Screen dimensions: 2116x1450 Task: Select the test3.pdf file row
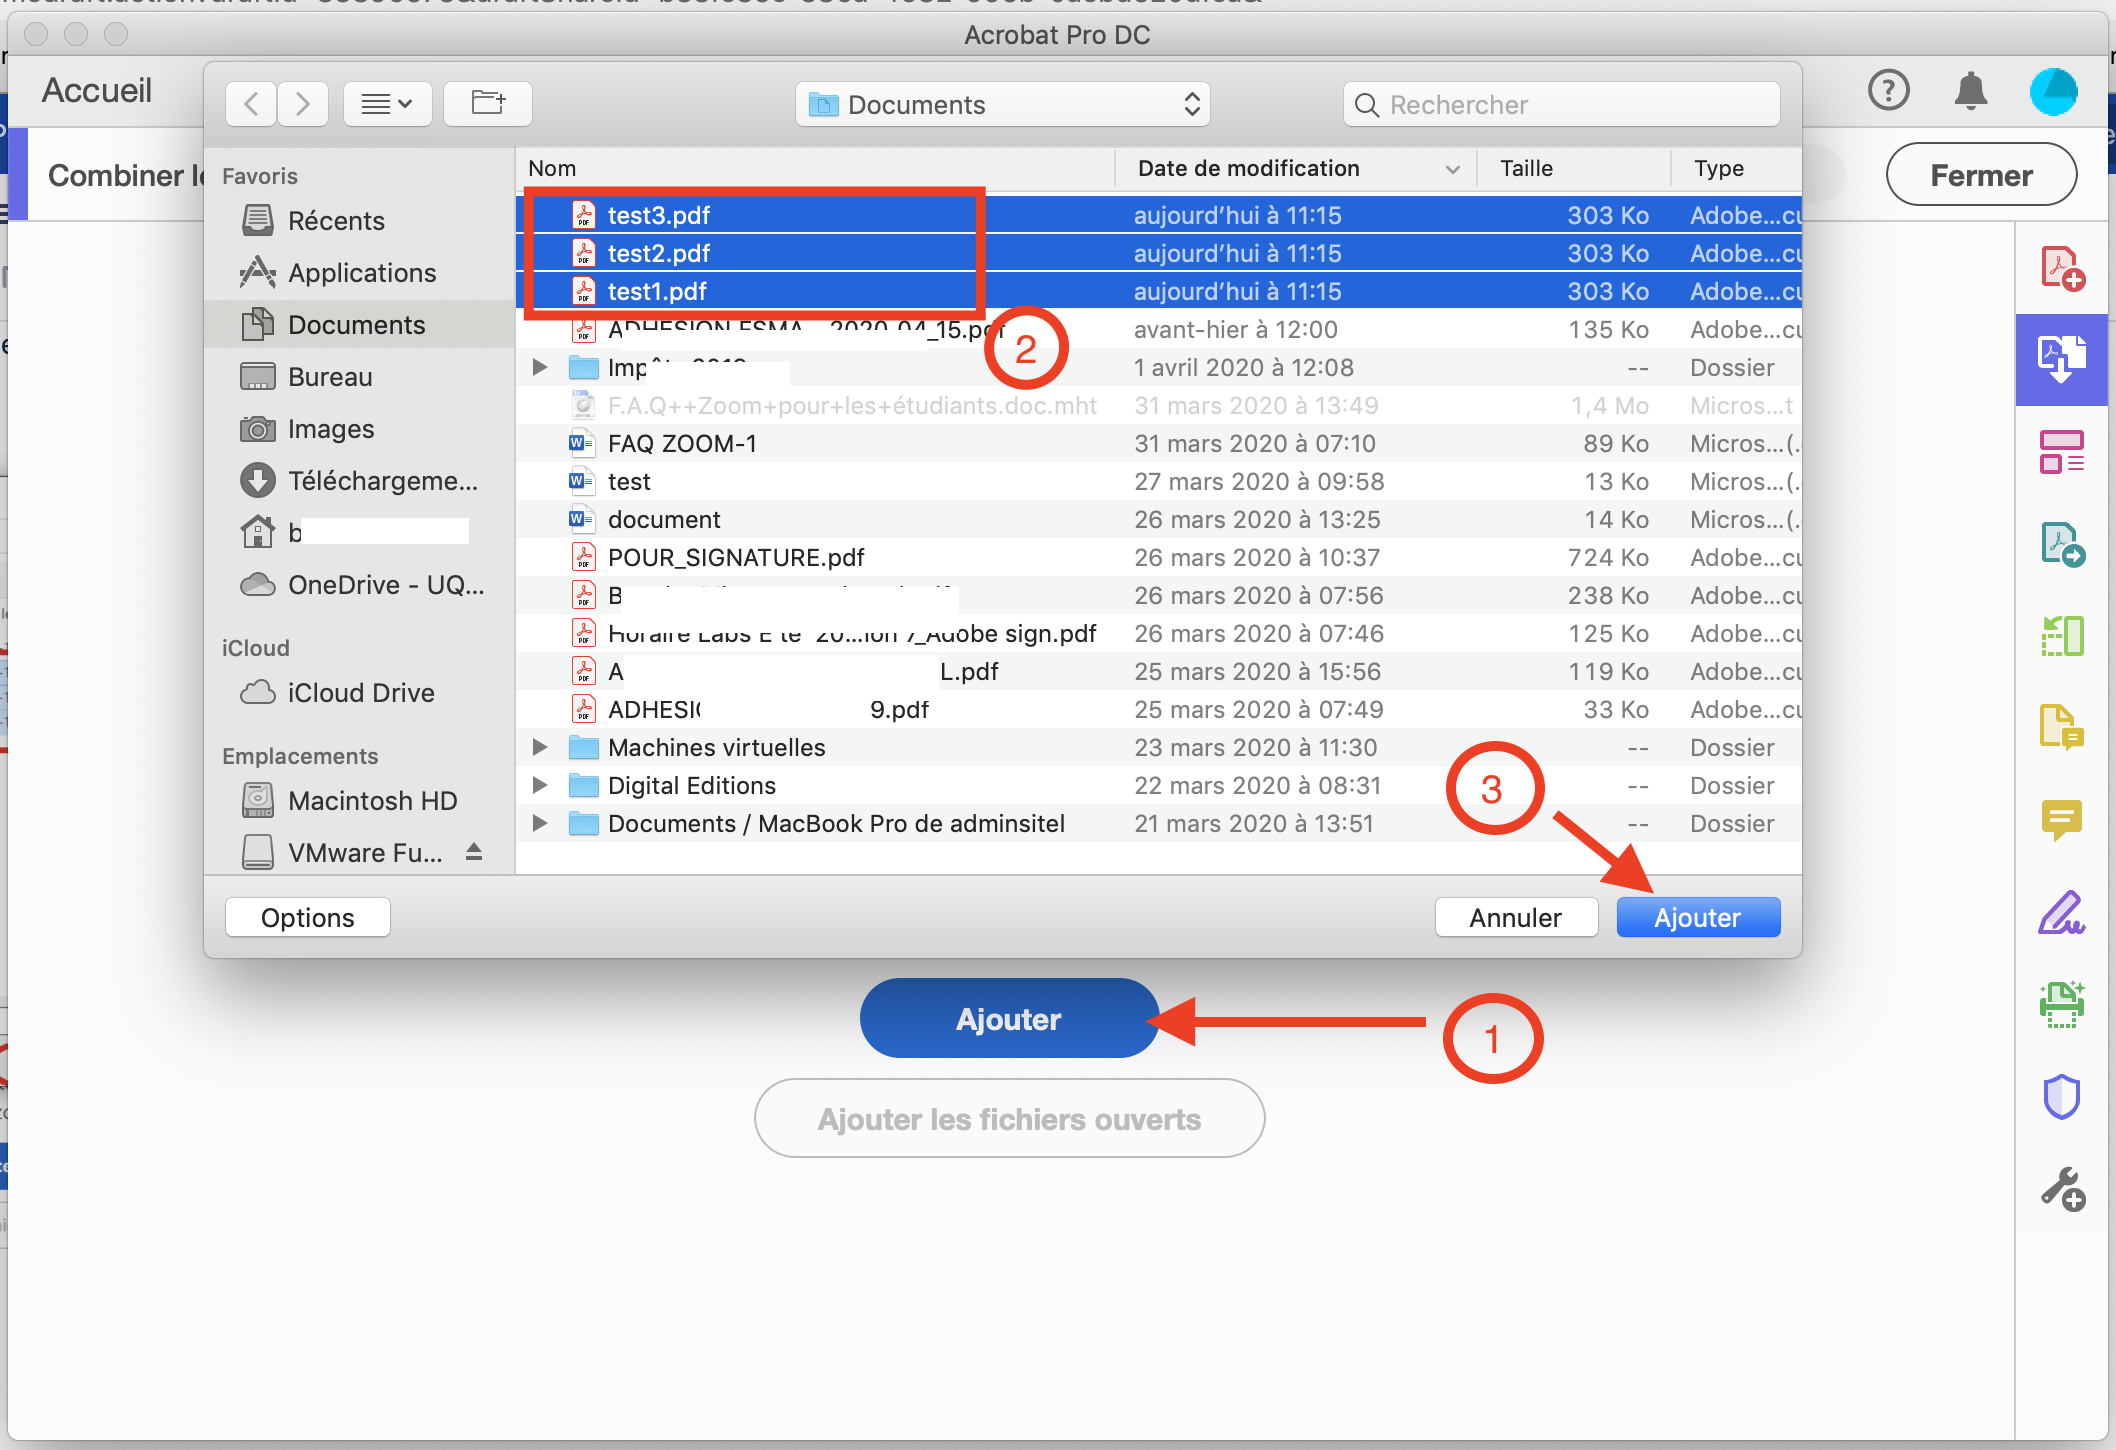point(1159,215)
